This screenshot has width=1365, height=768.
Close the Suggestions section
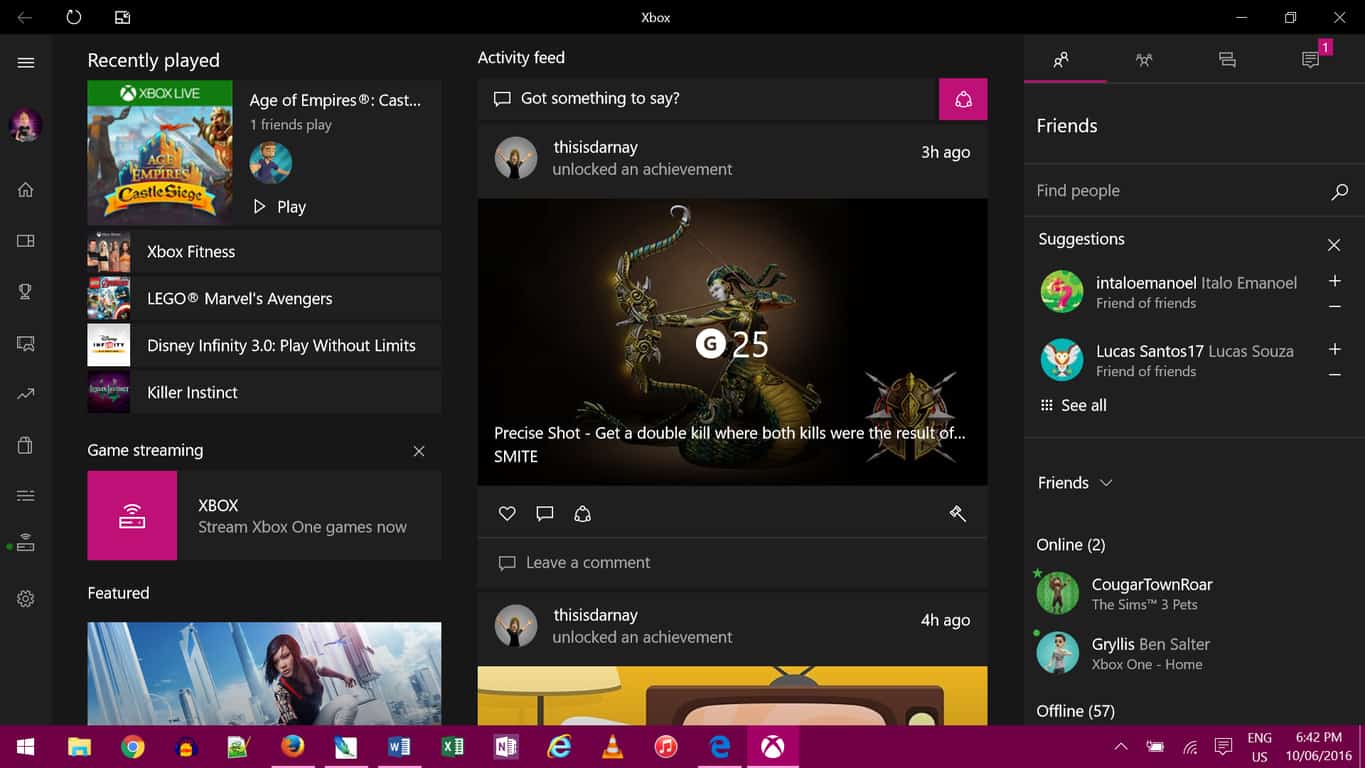[1334, 245]
